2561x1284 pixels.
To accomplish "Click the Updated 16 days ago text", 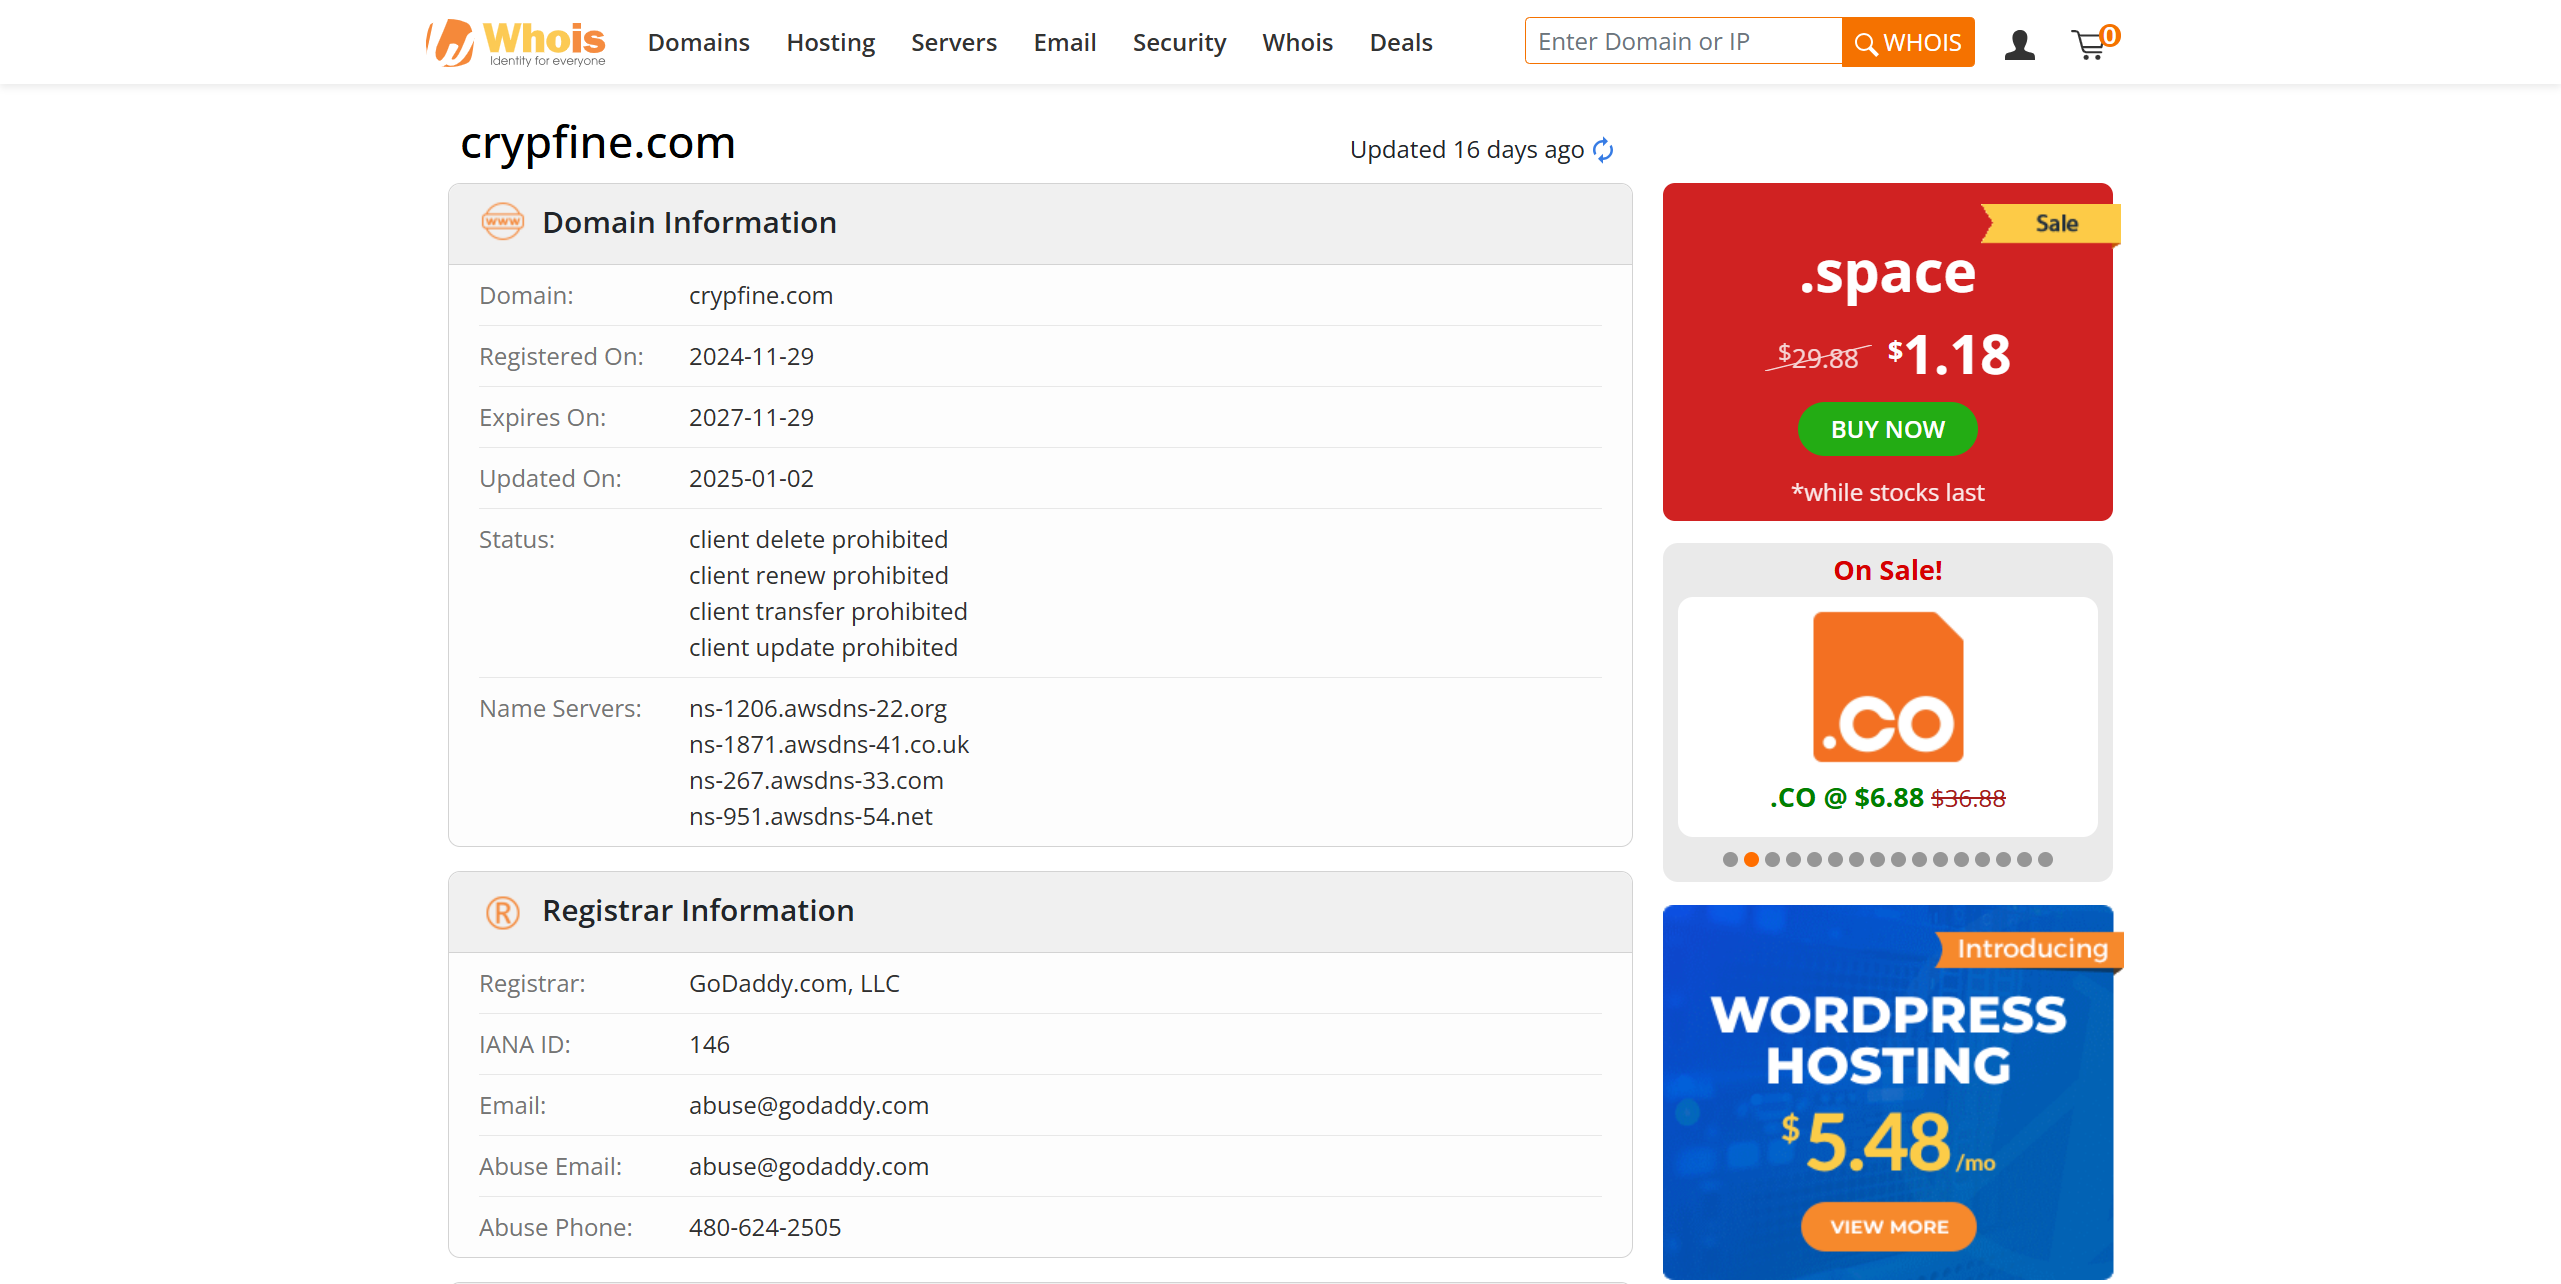I will [x=1466, y=150].
